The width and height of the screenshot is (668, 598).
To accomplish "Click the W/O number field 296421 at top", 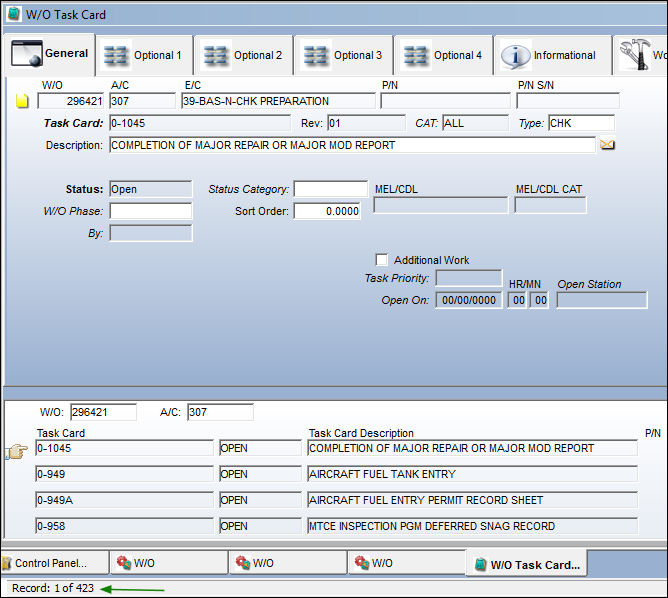I will click(70, 101).
